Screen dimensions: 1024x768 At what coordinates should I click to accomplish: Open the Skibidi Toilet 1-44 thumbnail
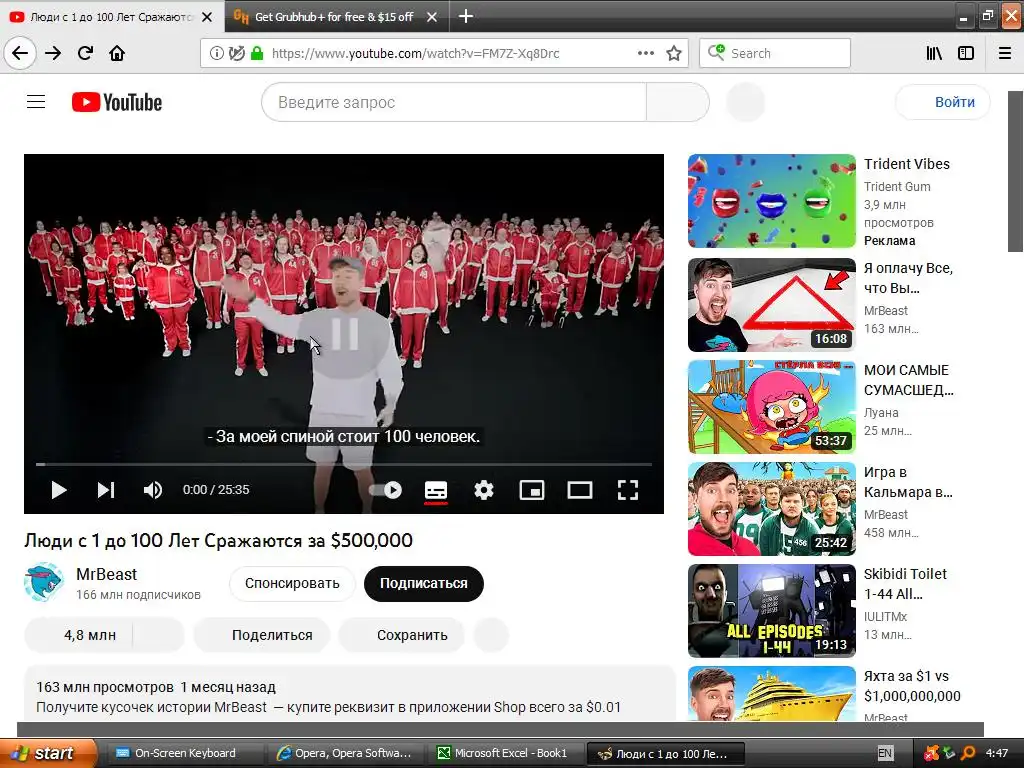pos(771,611)
